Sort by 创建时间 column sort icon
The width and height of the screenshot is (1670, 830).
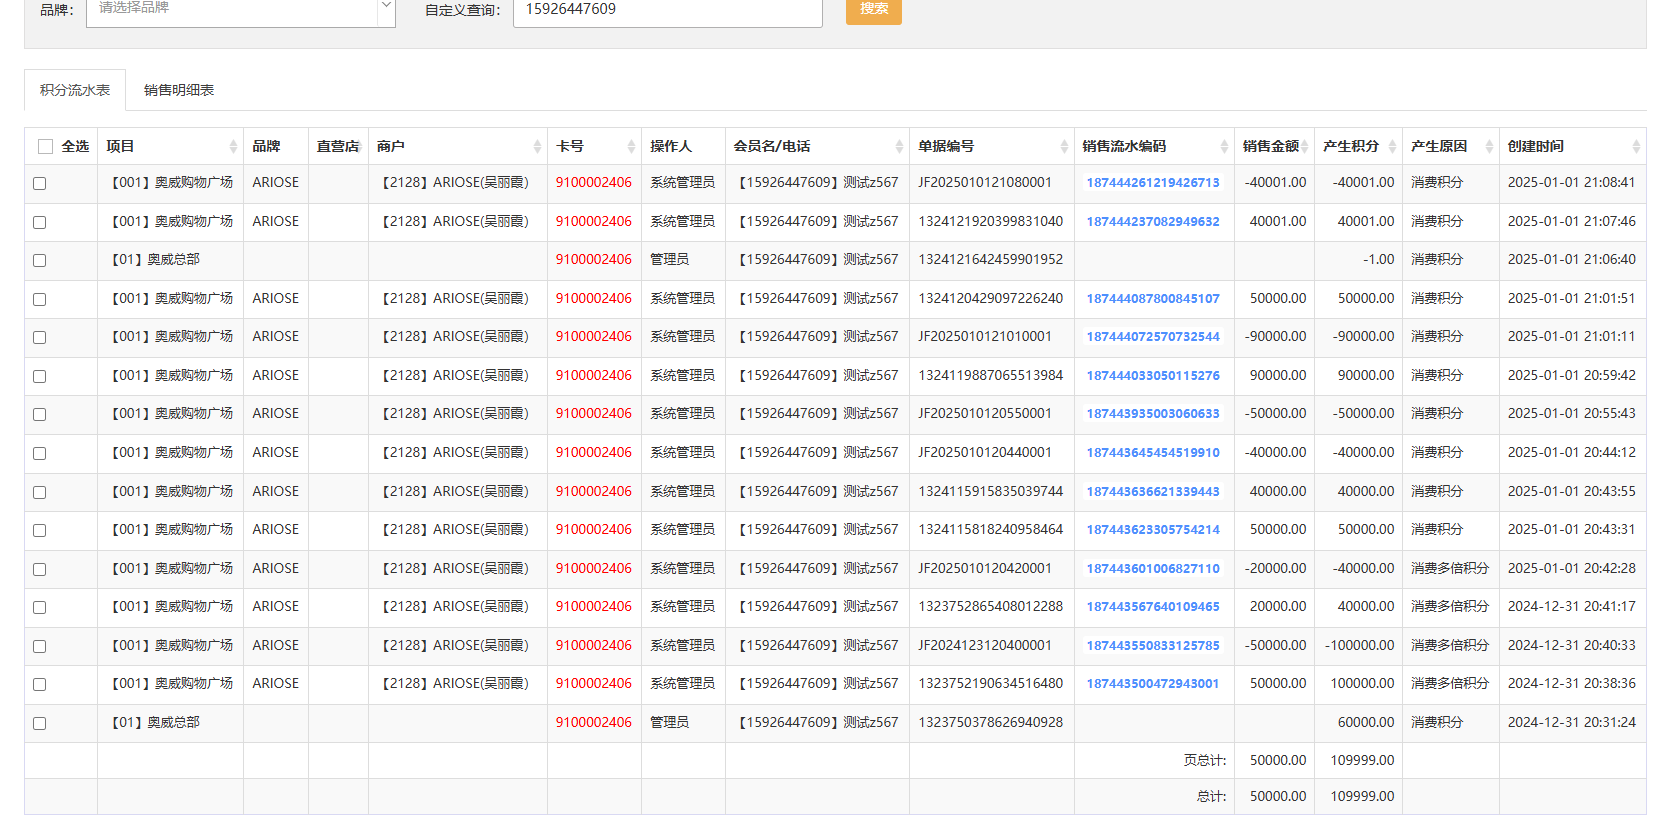point(1636,147)
